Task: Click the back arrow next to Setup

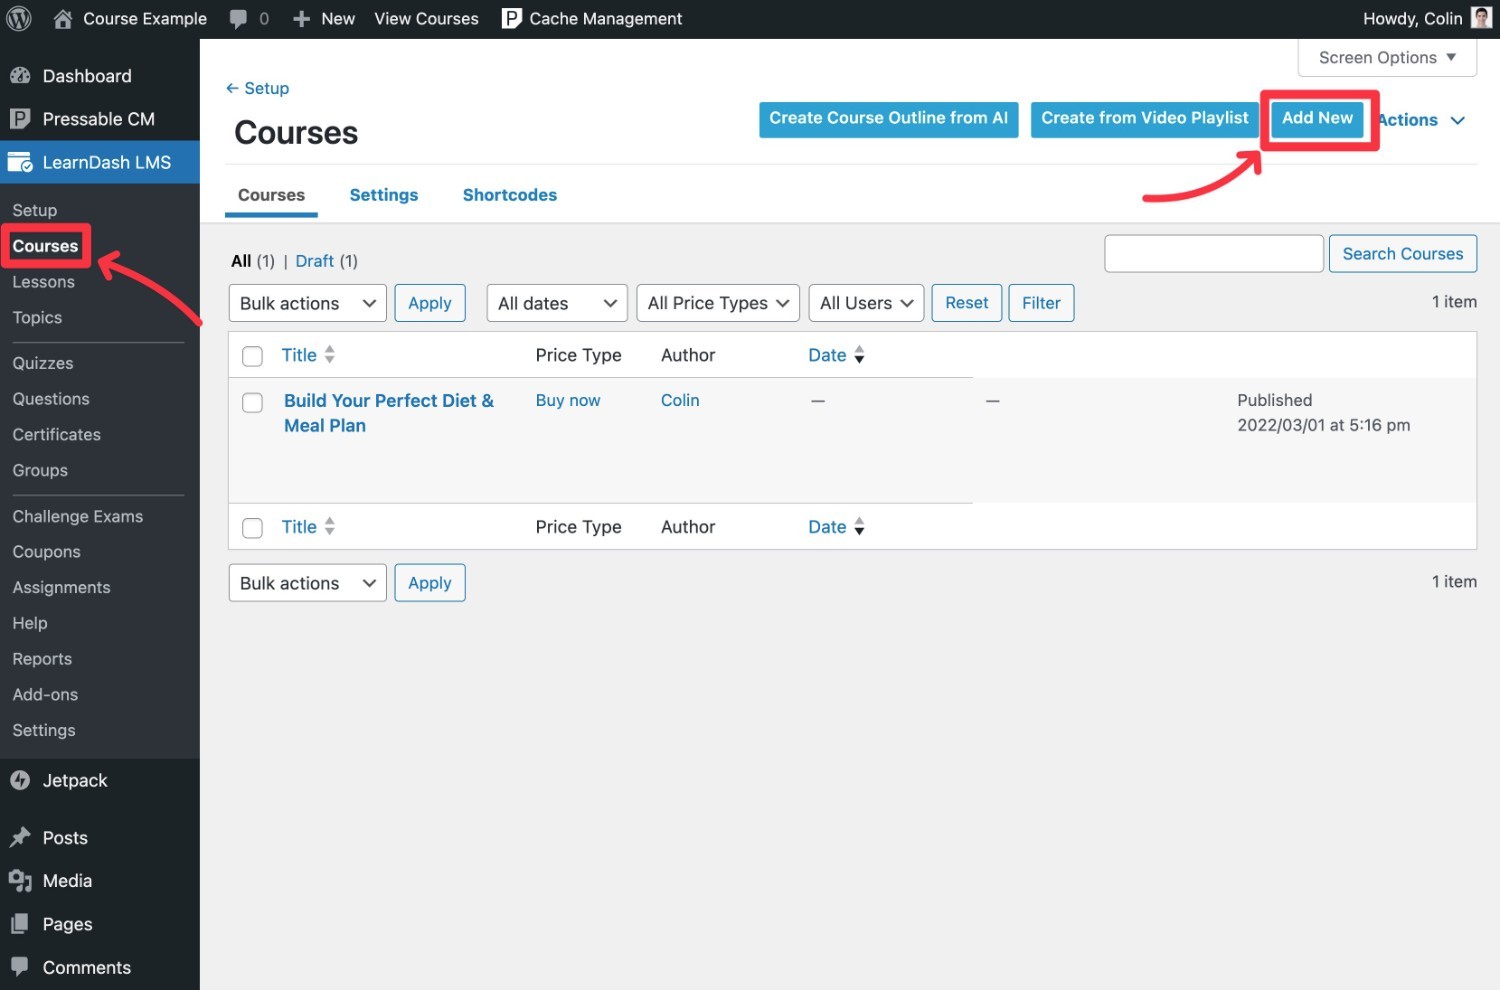Action: point(232,88)
